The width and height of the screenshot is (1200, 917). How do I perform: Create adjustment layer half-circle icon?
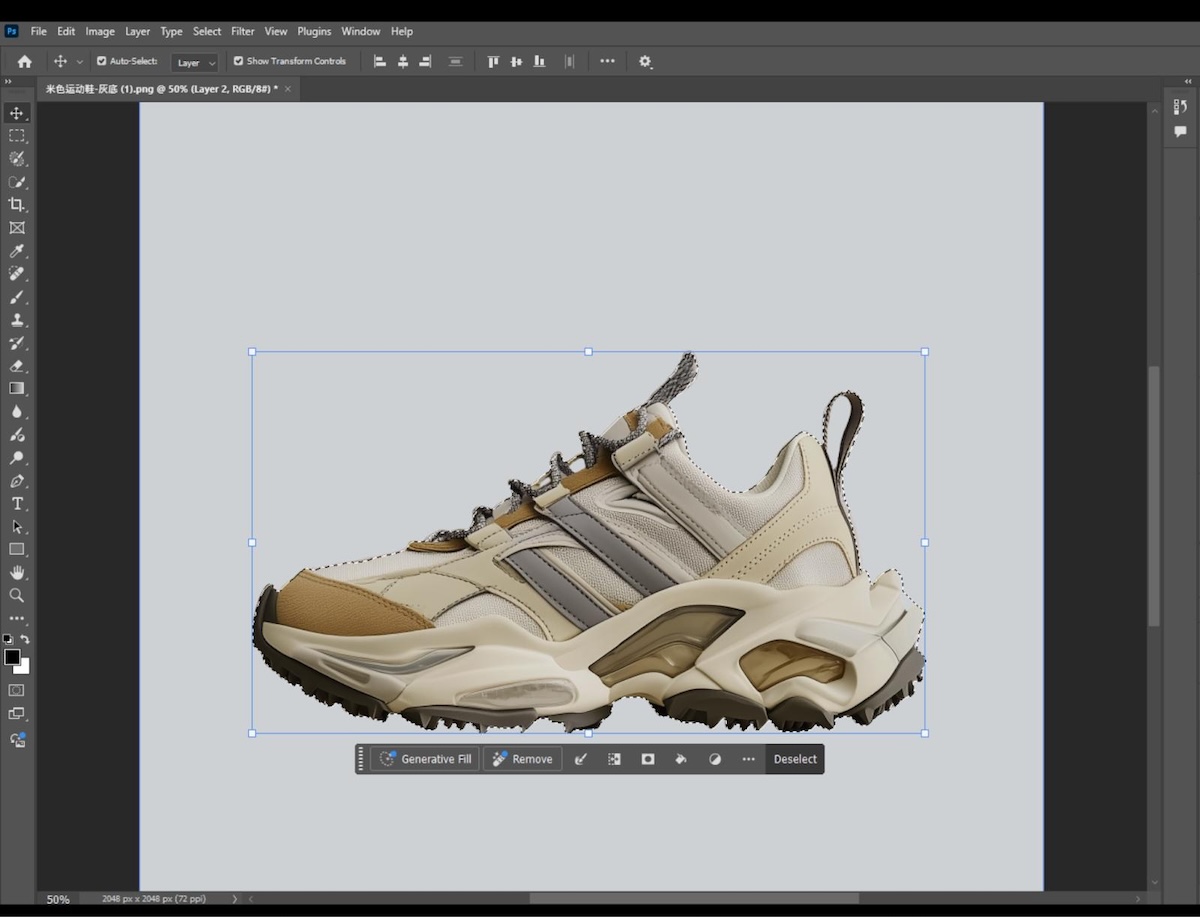[x=715, y=759]
